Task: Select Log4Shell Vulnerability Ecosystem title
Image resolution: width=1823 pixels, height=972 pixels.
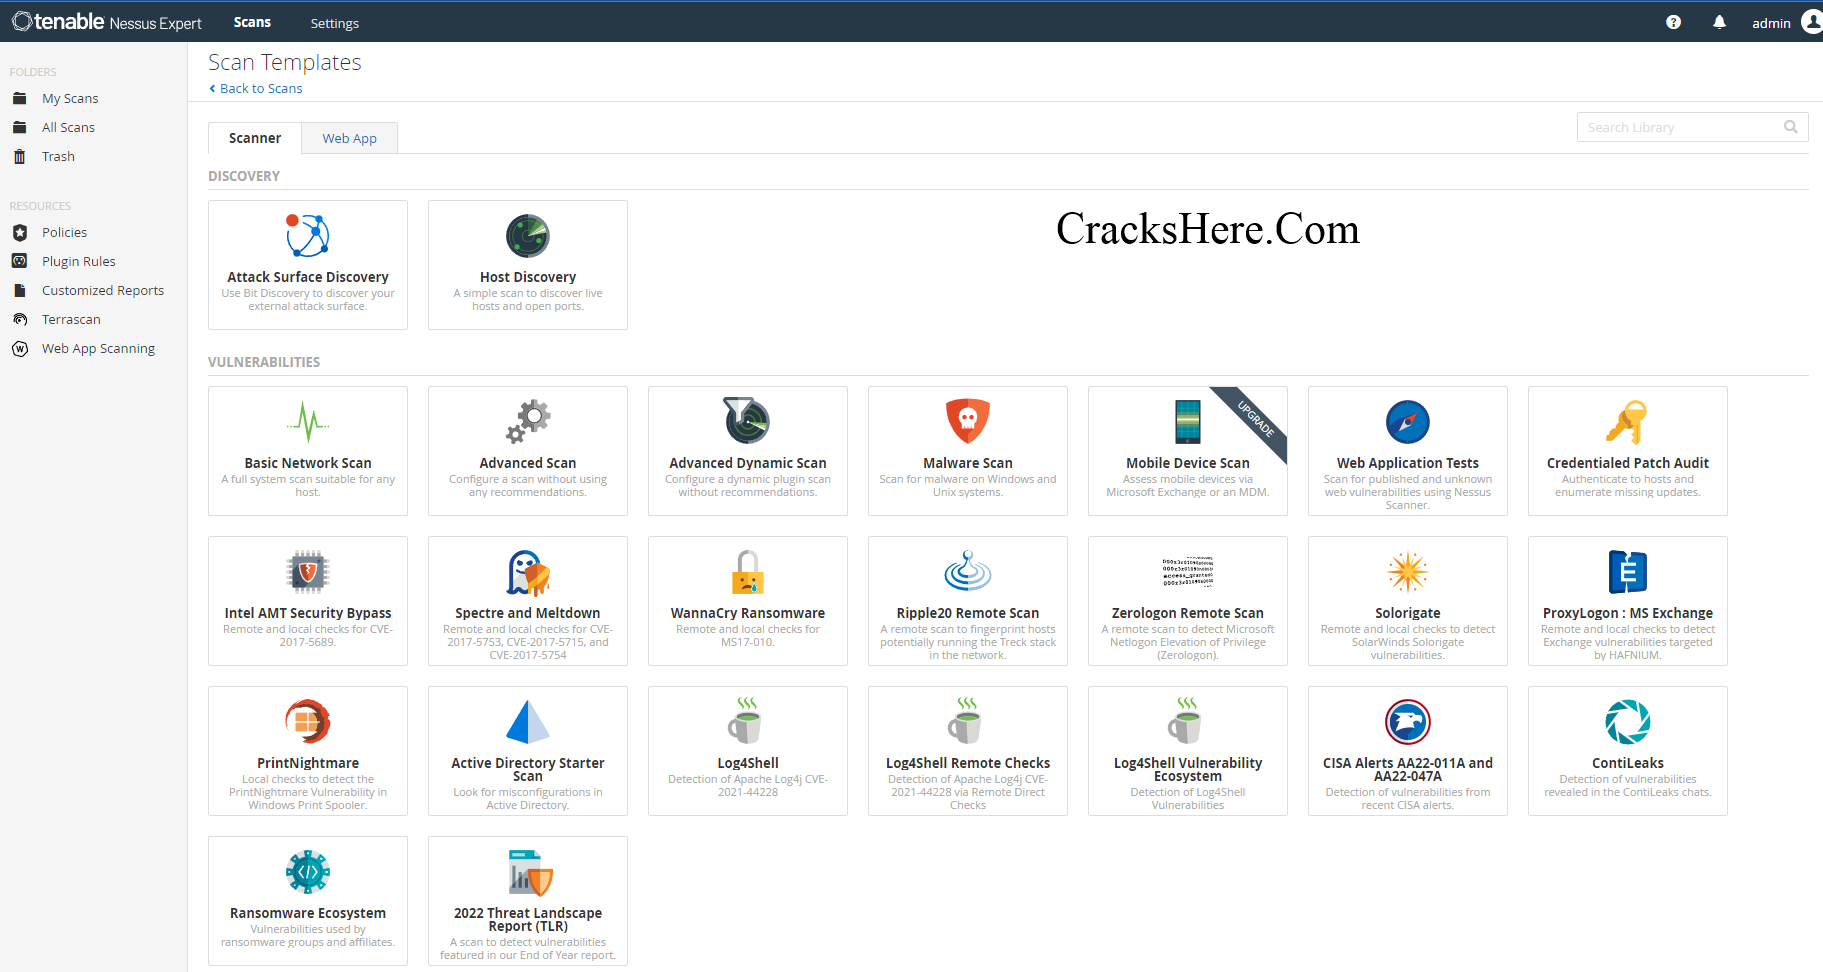Action: tap(1188, 769)
